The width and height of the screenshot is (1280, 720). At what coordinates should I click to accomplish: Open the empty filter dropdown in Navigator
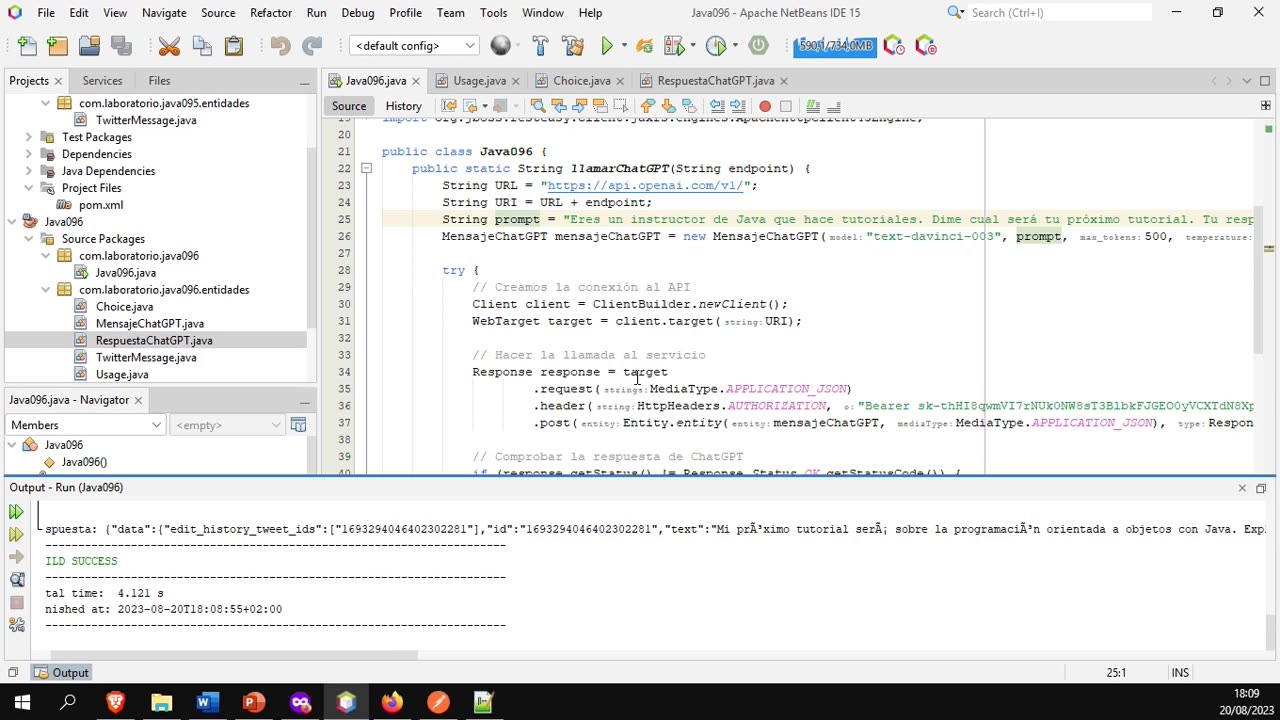pyautogui.click(x=227, y=425)
